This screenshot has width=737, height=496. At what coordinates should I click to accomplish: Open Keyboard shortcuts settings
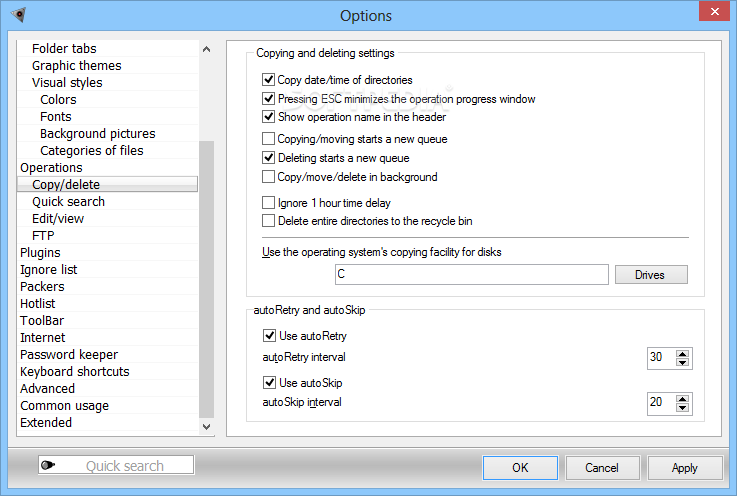point(75,371)
